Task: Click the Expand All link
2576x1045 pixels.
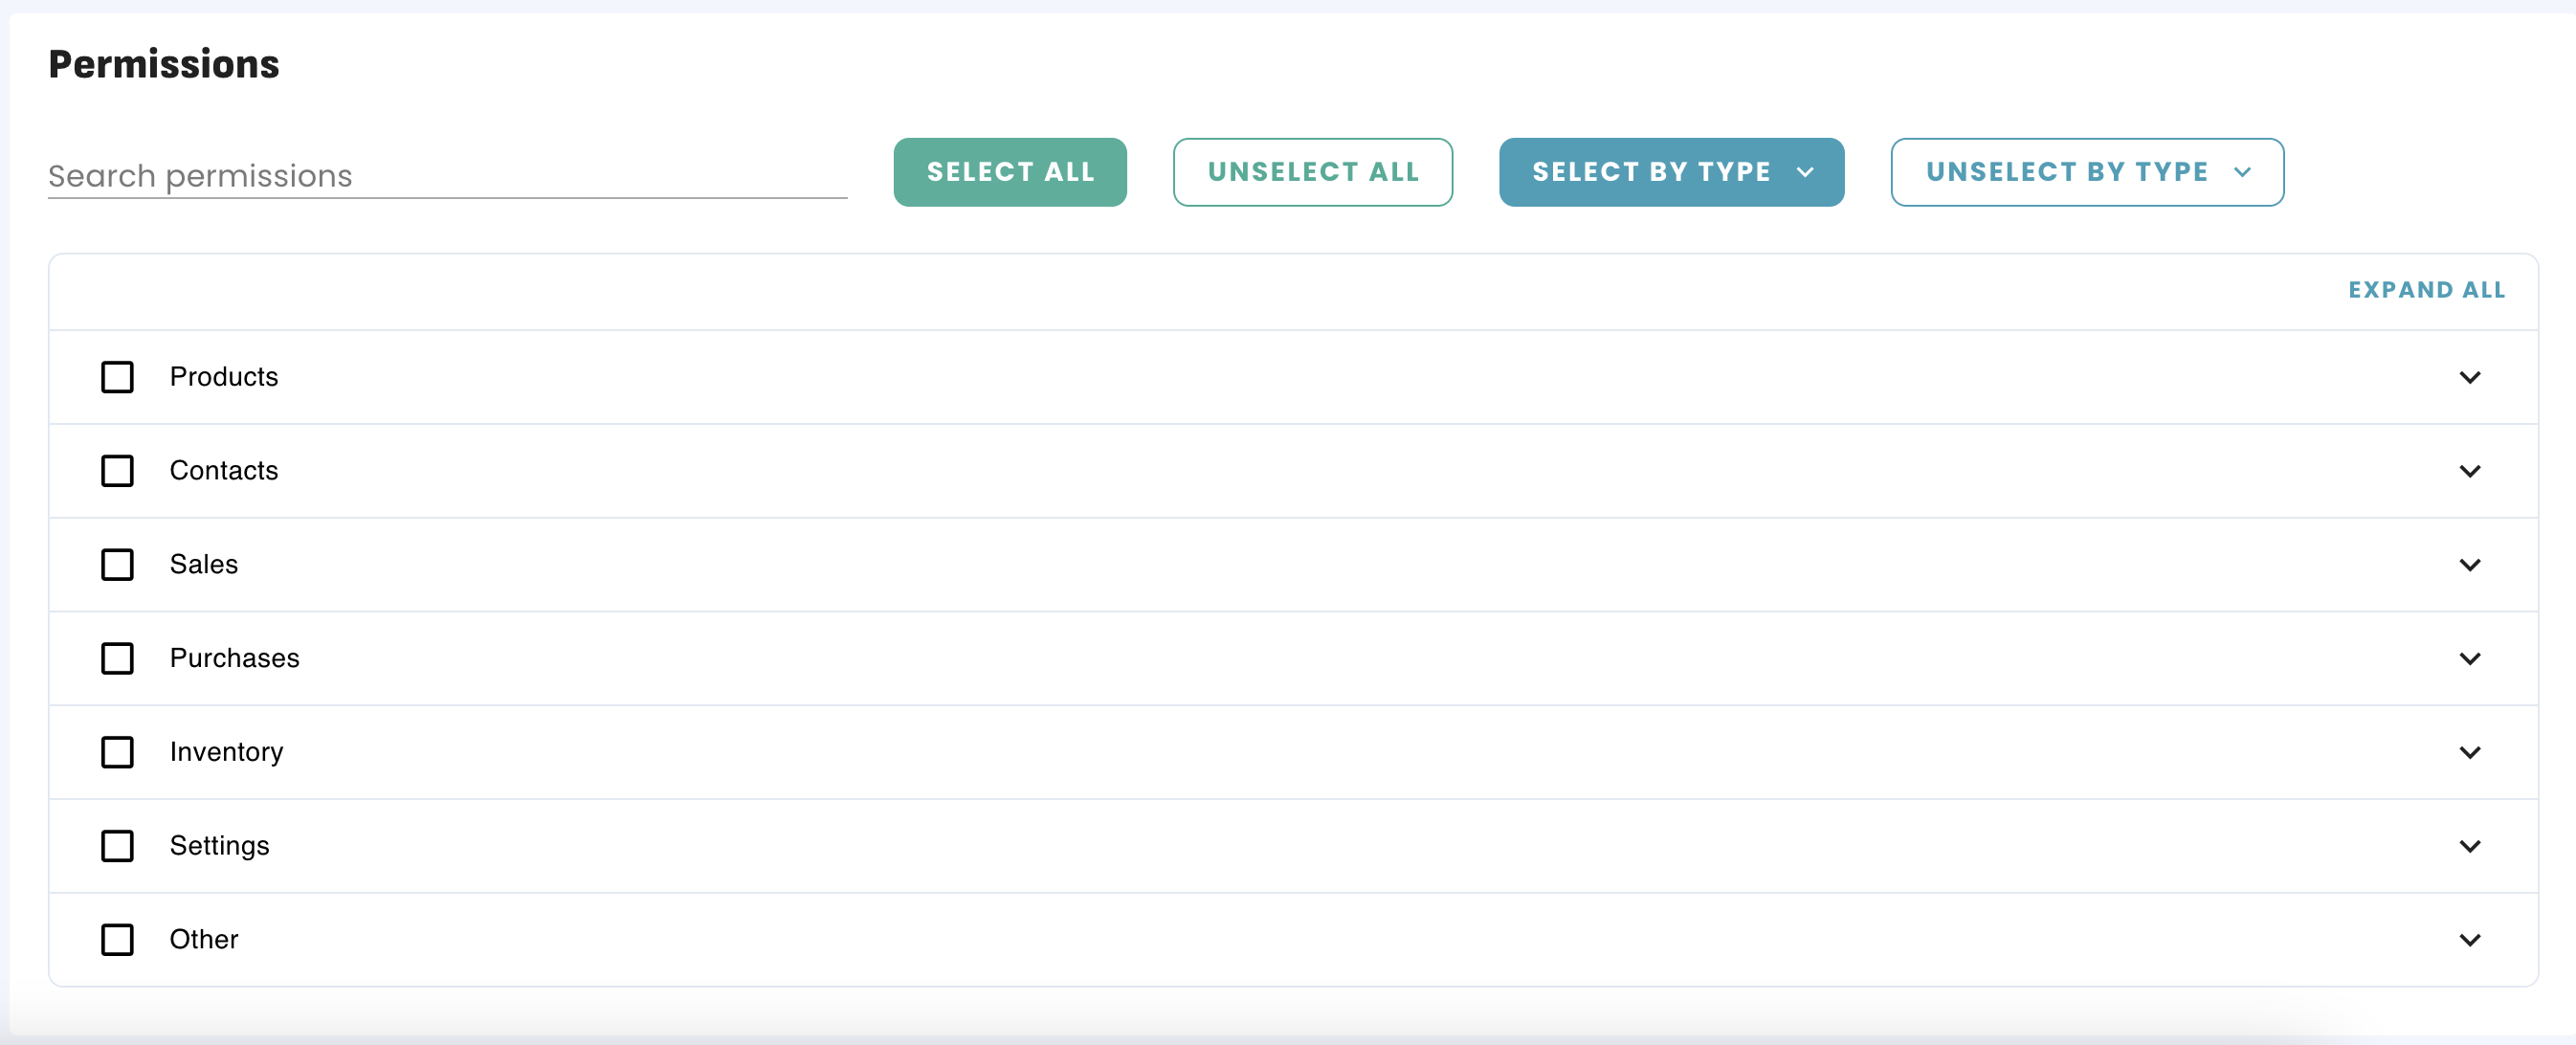Action: [2426, 290]
